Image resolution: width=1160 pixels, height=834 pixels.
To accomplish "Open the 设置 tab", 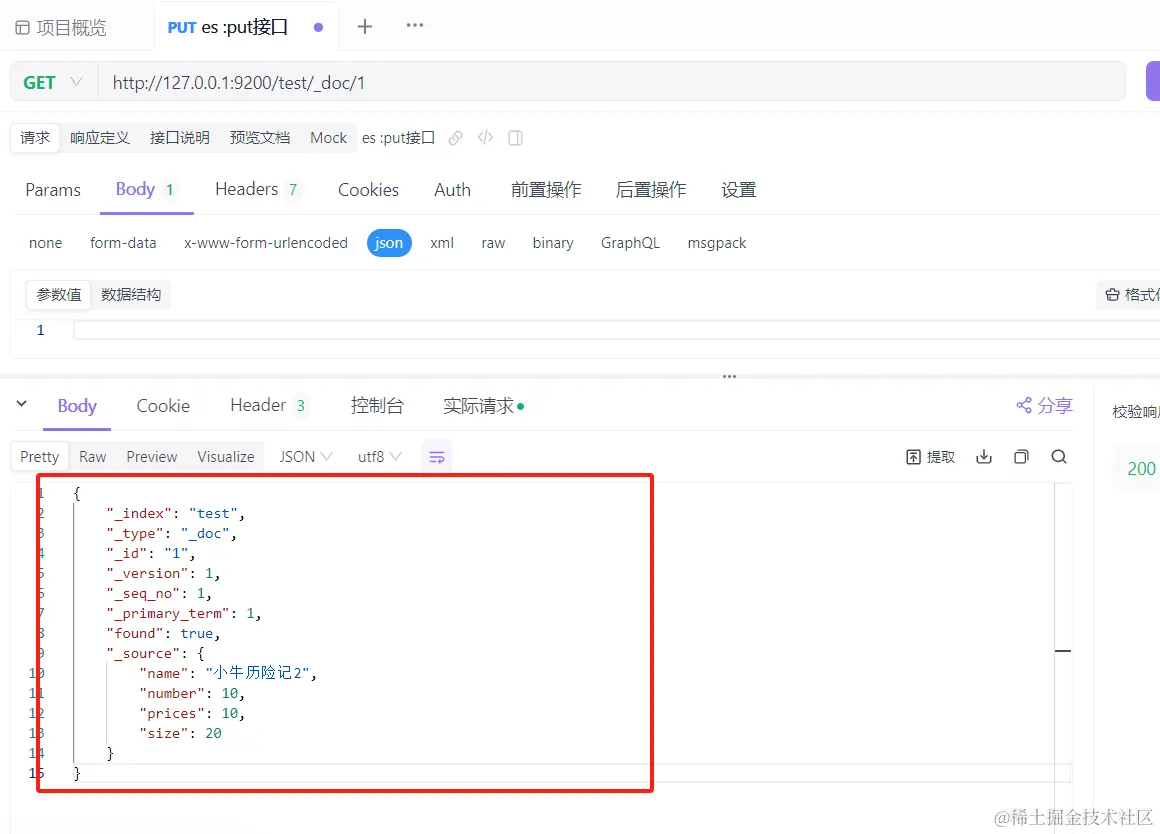I will tap(738, 189).
